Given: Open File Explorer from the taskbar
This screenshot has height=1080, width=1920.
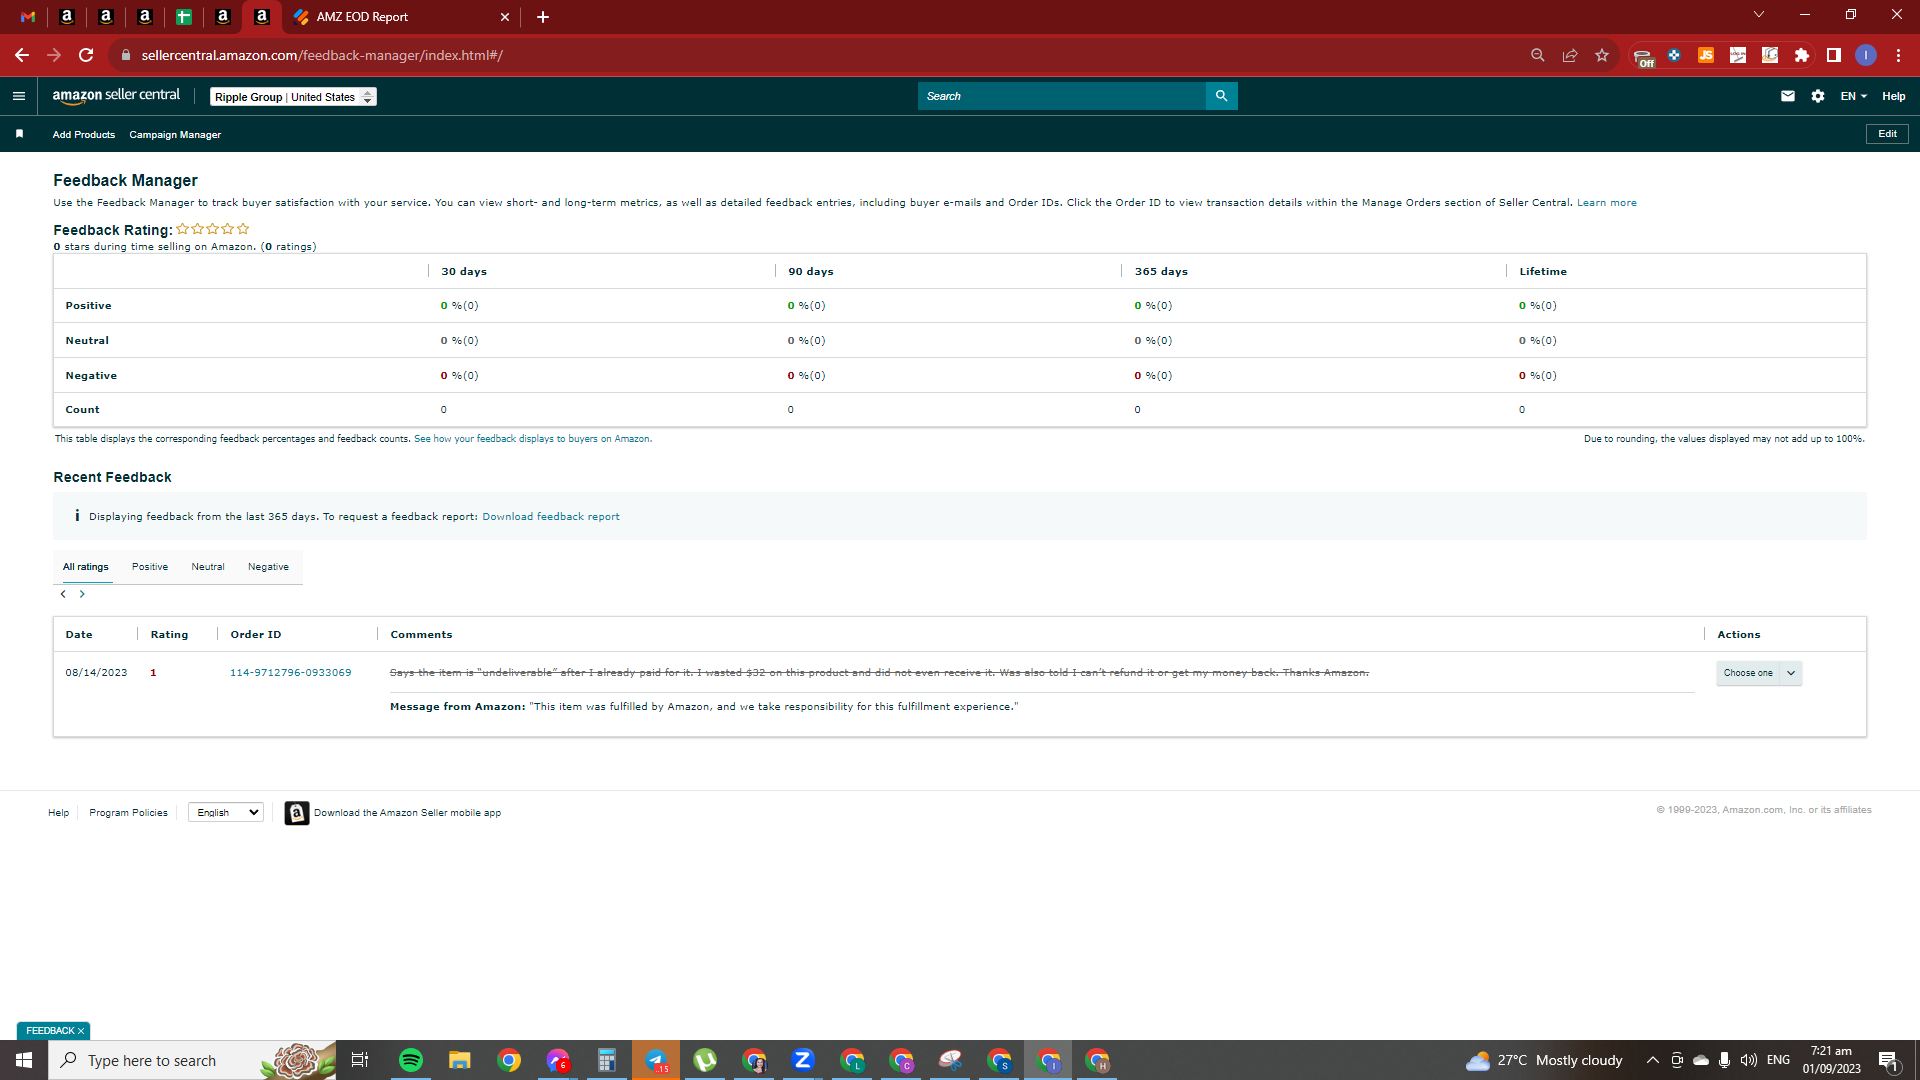Looking at the screenshot, I should 460,1060.
